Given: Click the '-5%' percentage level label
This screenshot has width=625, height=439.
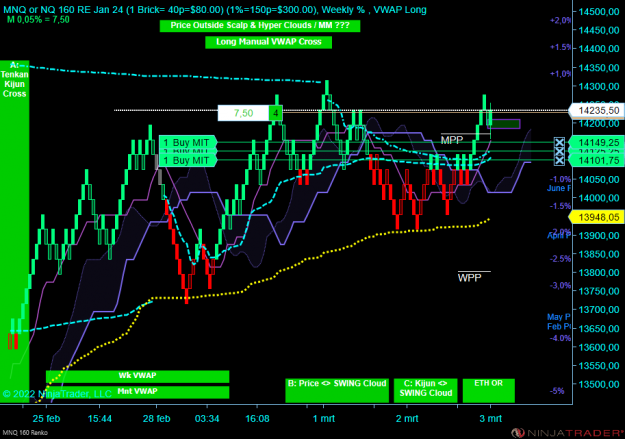Looking at the screenshot, I should (x=558, y=391).
